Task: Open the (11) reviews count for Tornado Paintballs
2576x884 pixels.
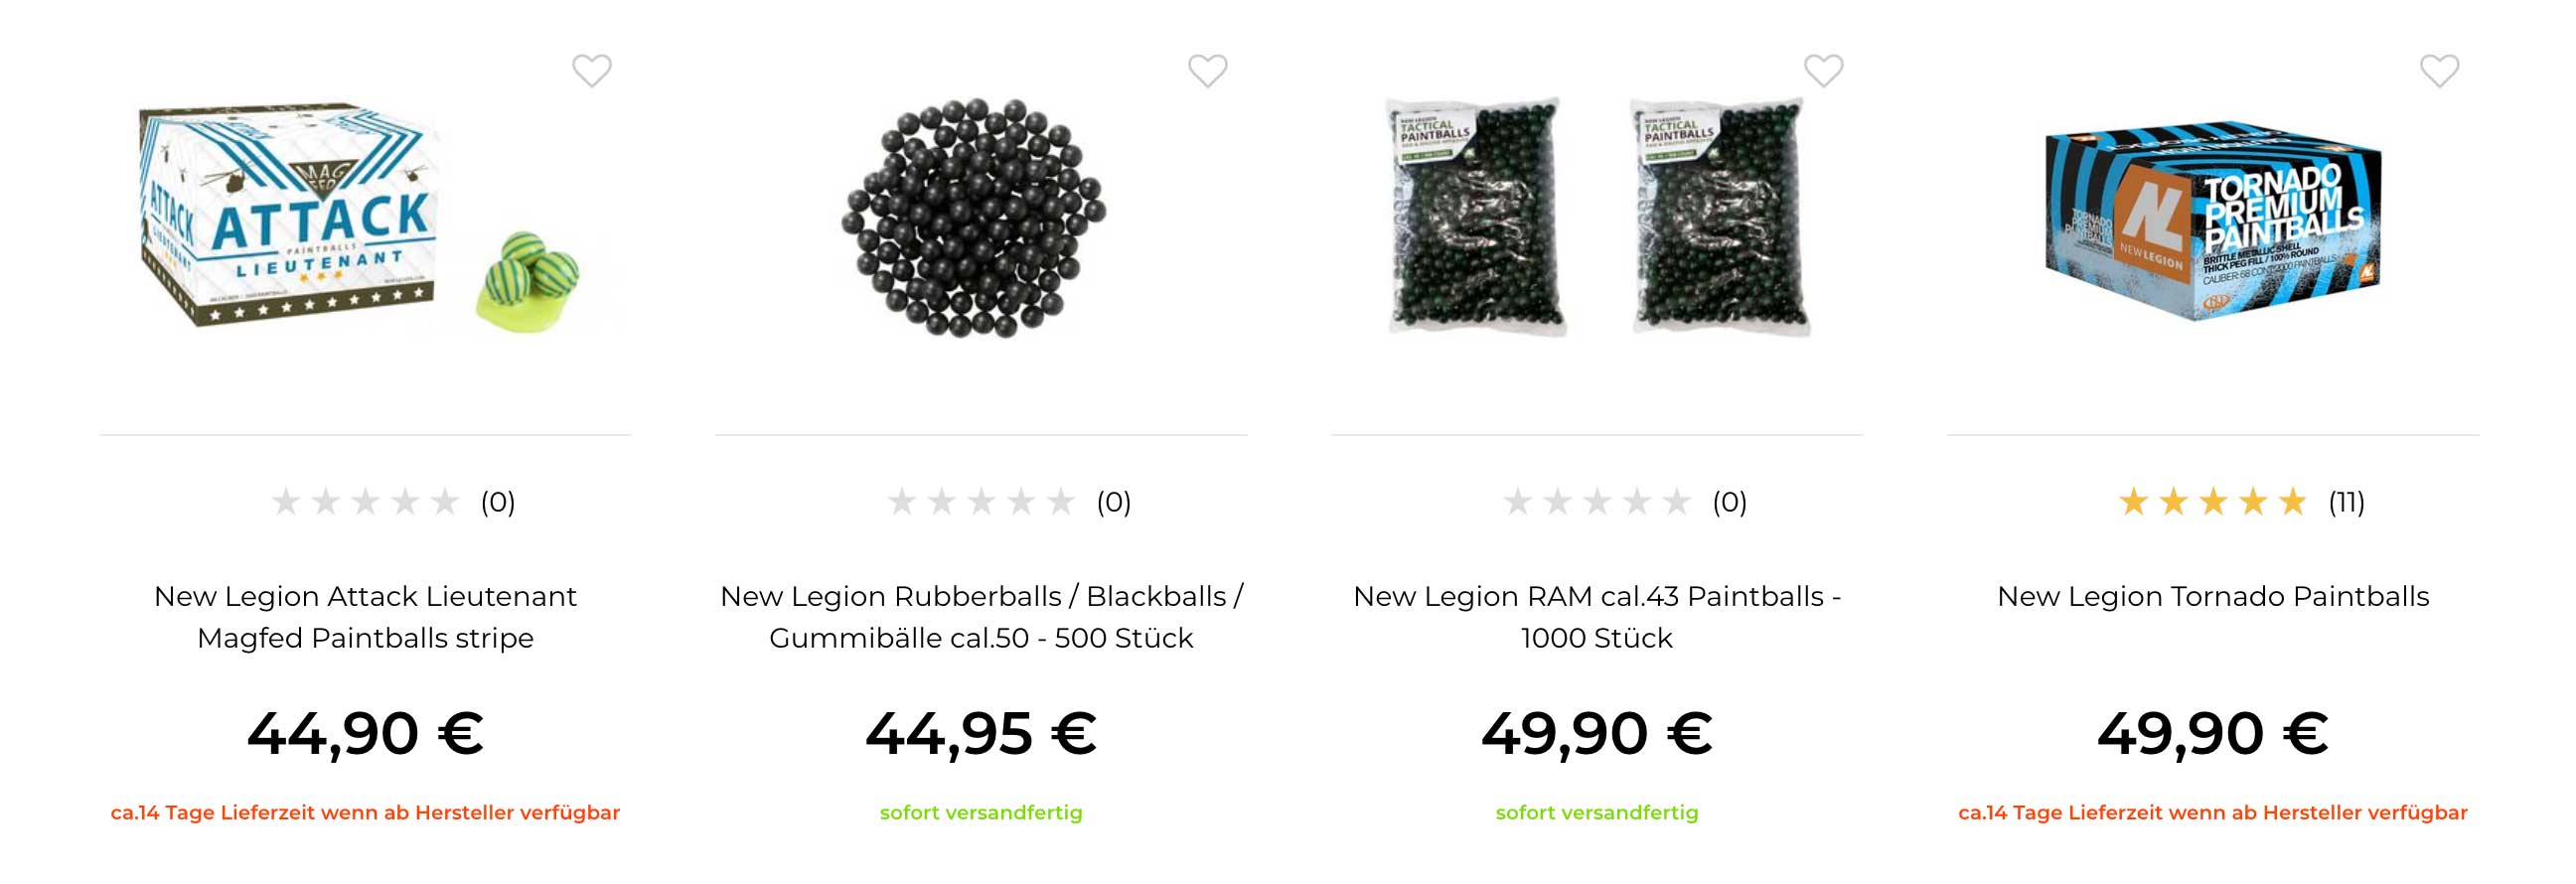Action: pyautogui.click(x=2346, y=501)
